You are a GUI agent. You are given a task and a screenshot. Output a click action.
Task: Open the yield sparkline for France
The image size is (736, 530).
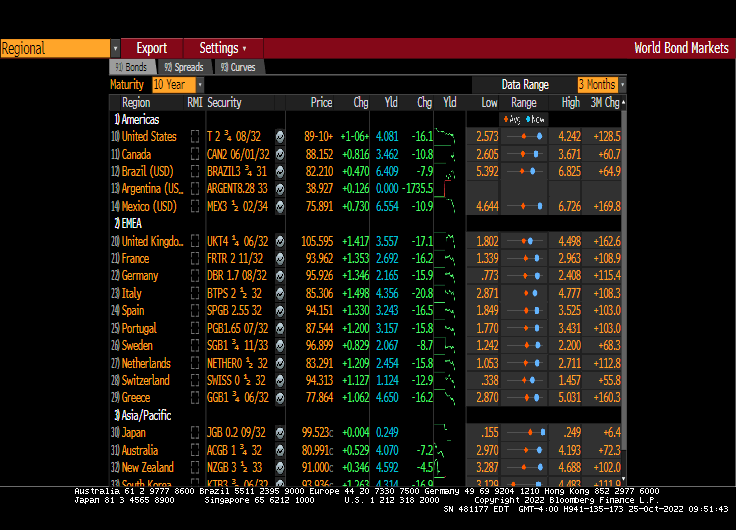click(x=450, y=259)
